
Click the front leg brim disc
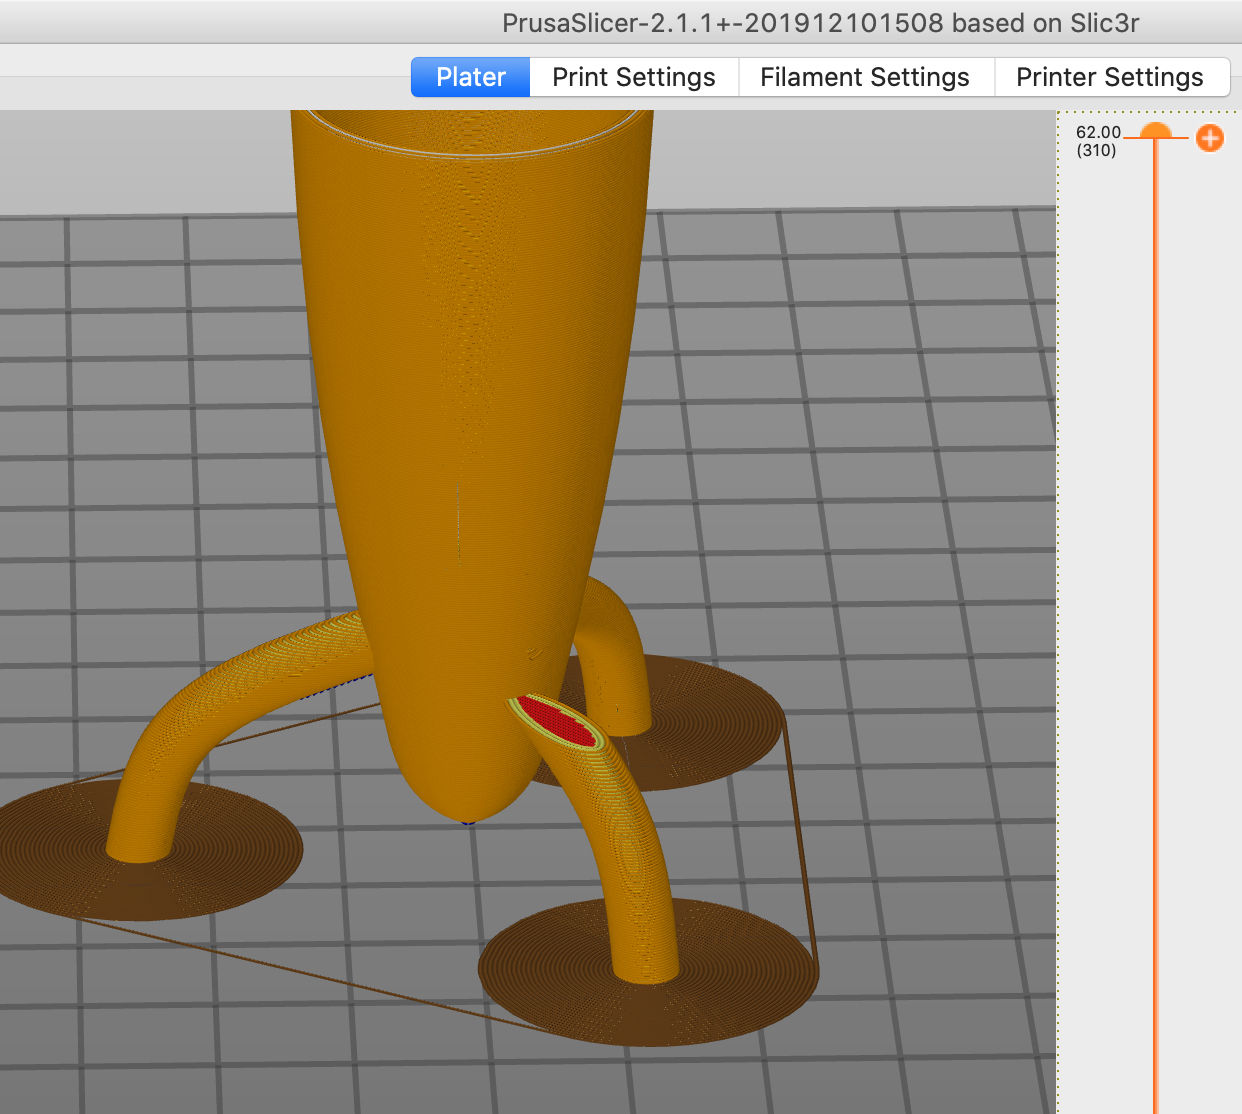[x=648, y=972]
